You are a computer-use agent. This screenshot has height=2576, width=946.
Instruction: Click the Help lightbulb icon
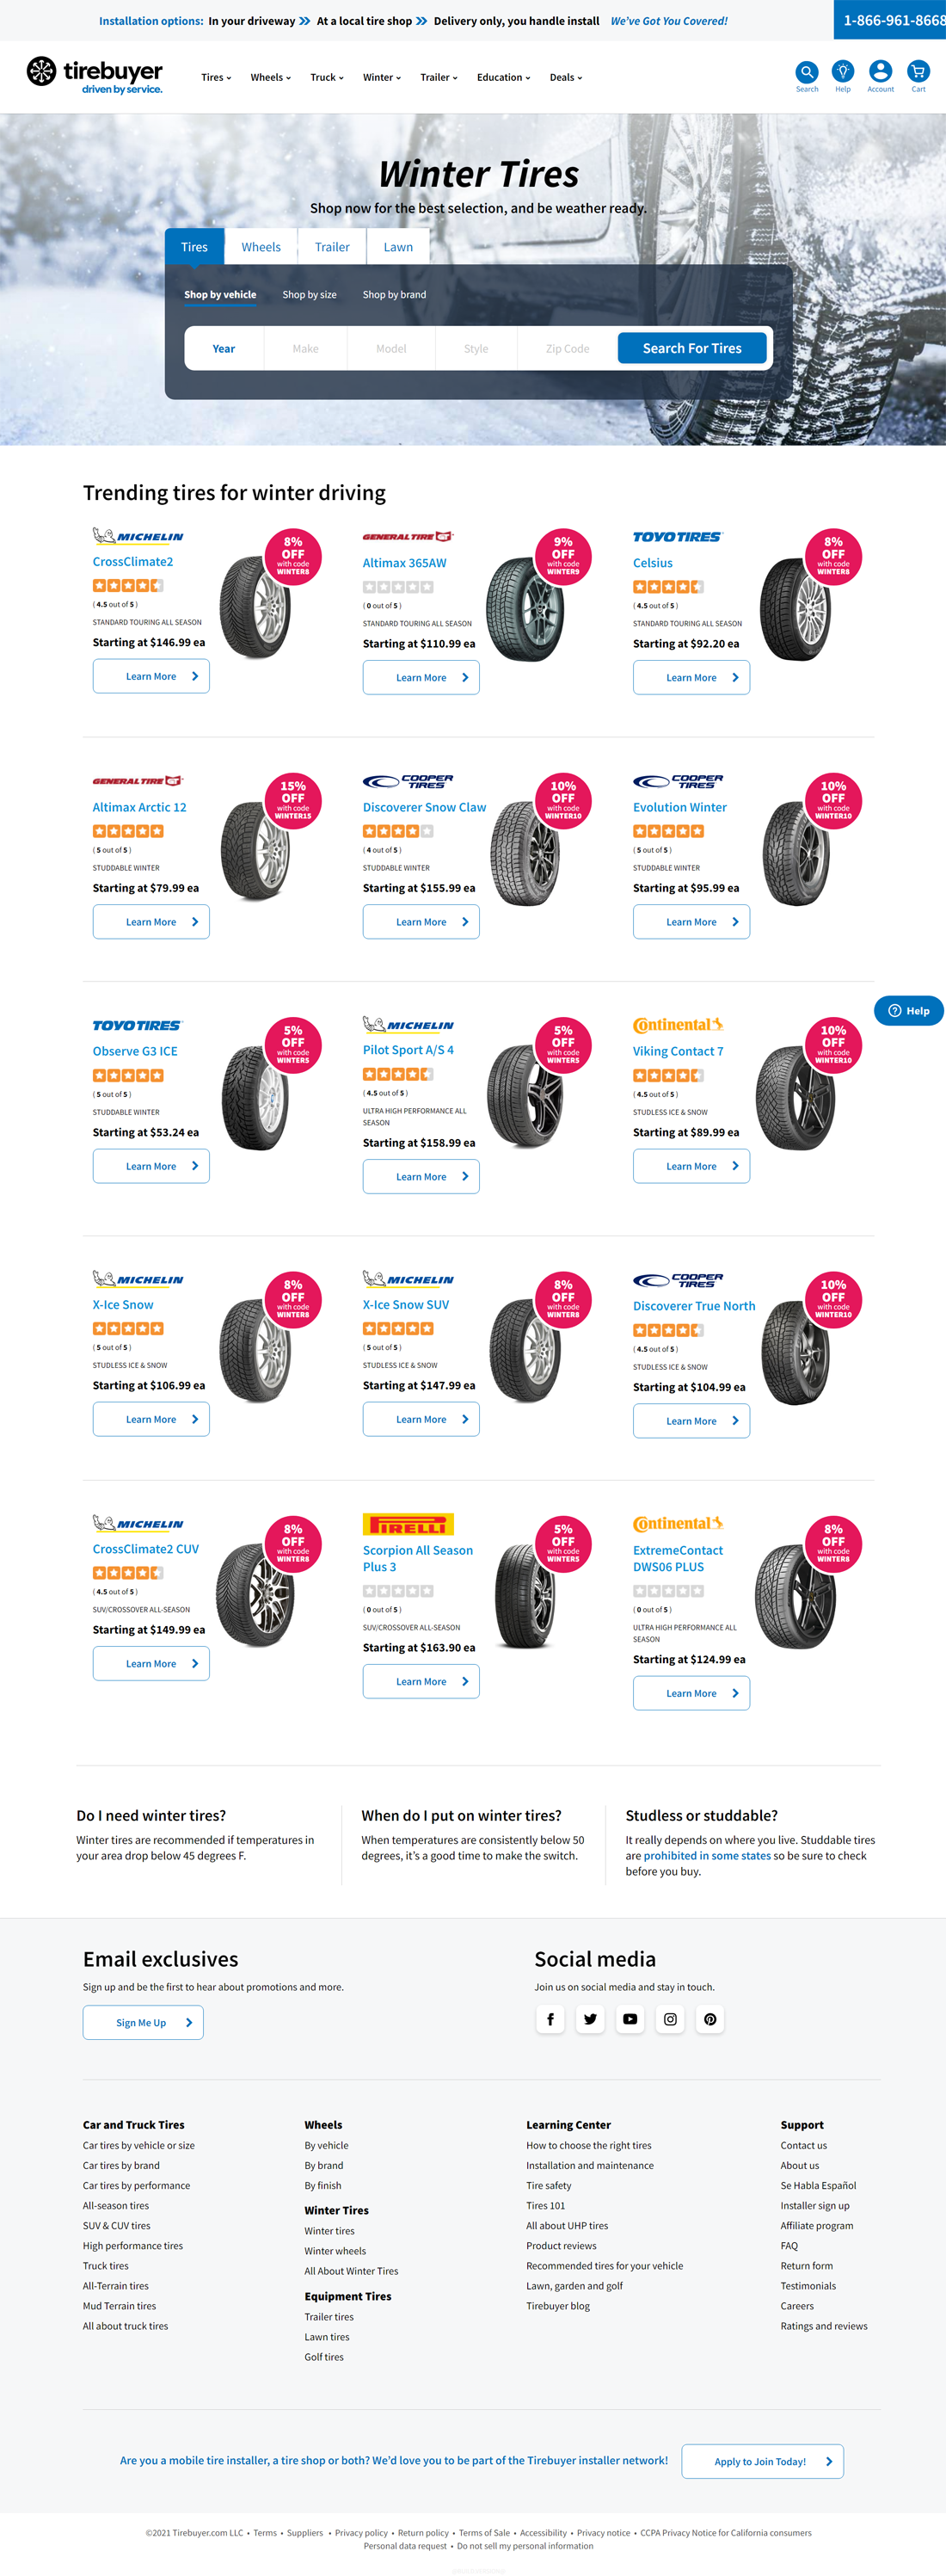(x=843, y=72)
